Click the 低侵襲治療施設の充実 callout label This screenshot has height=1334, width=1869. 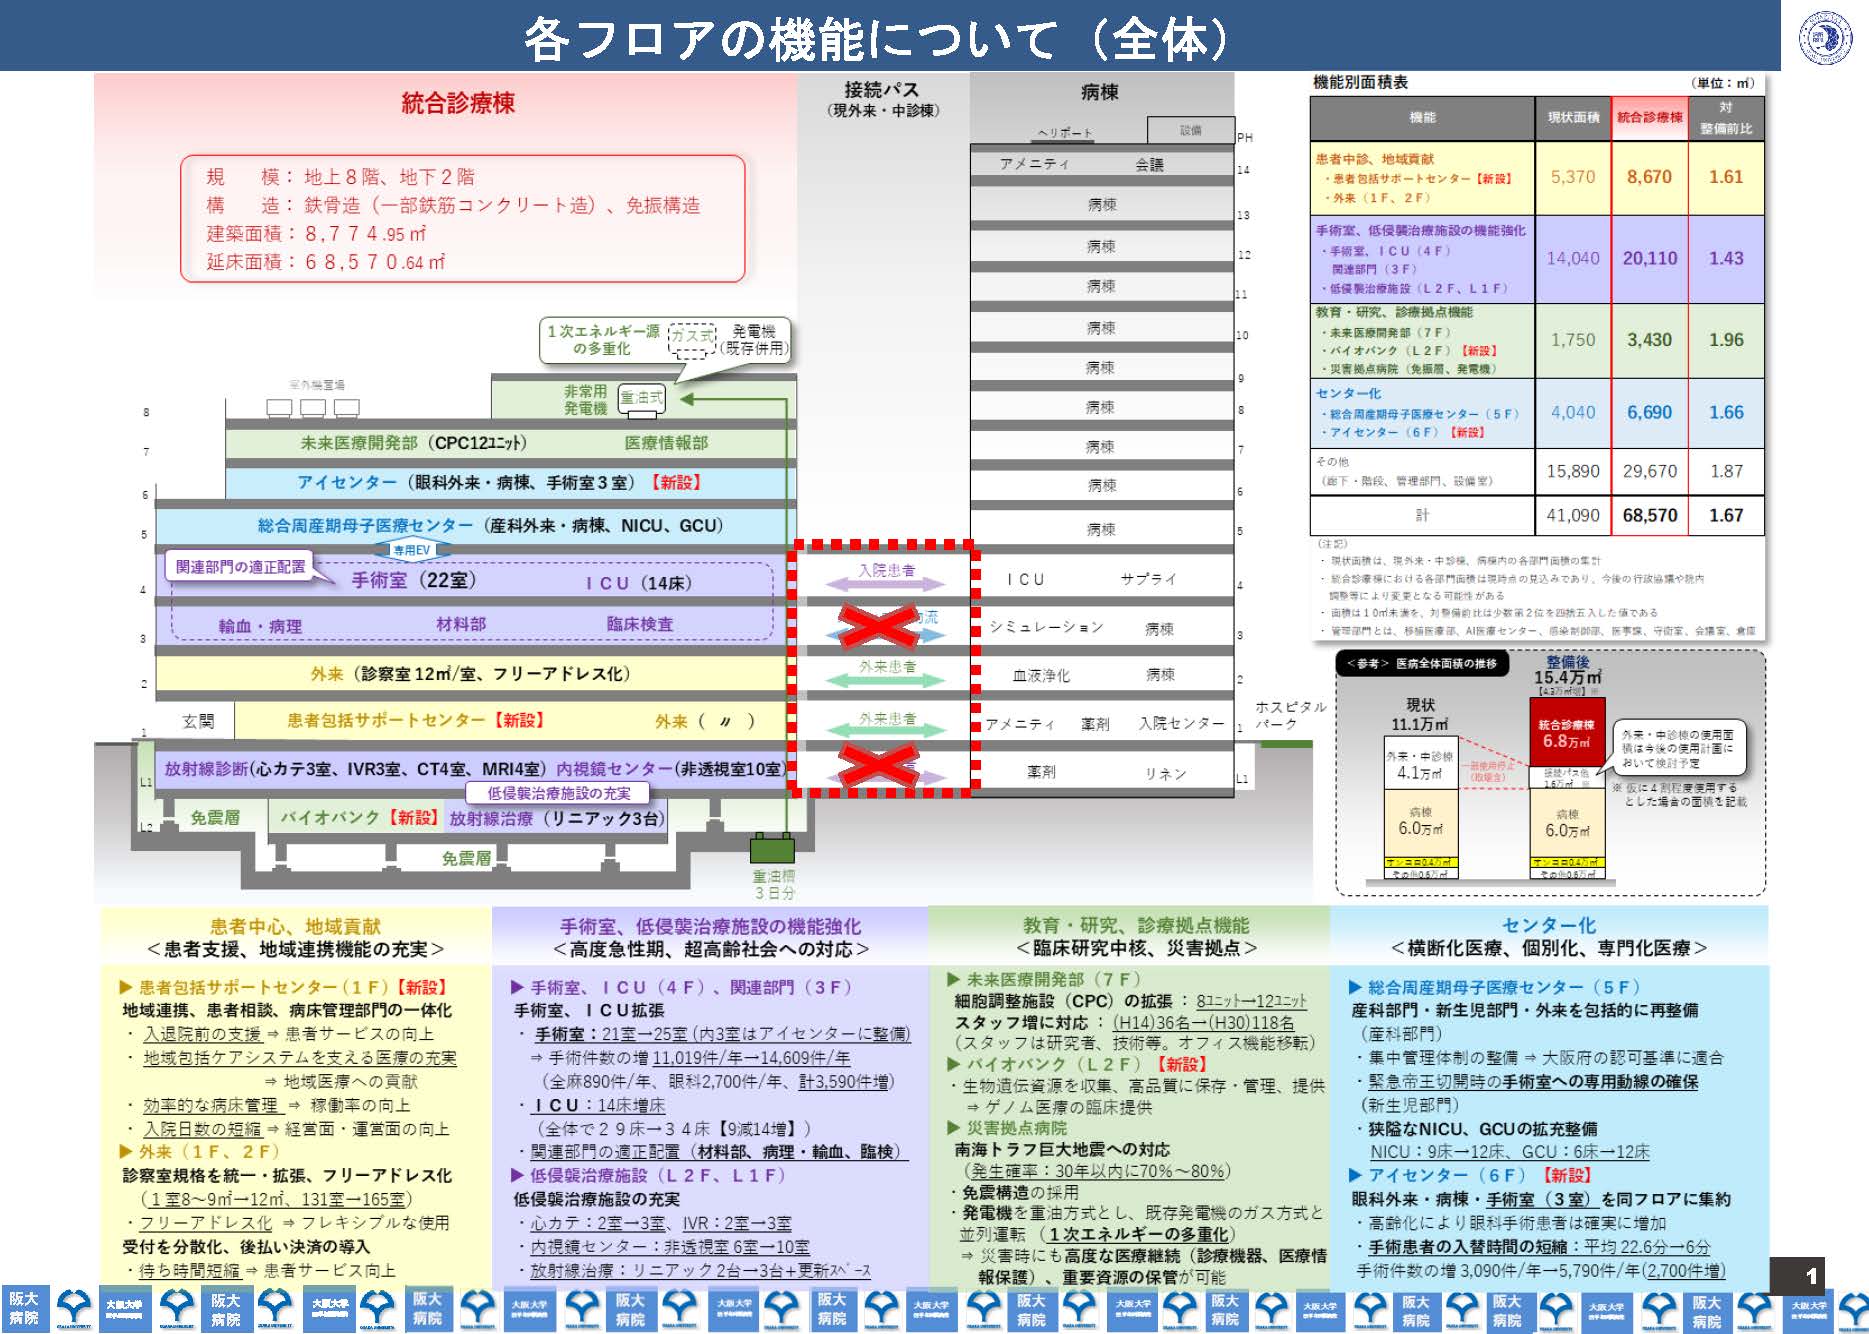558,793
